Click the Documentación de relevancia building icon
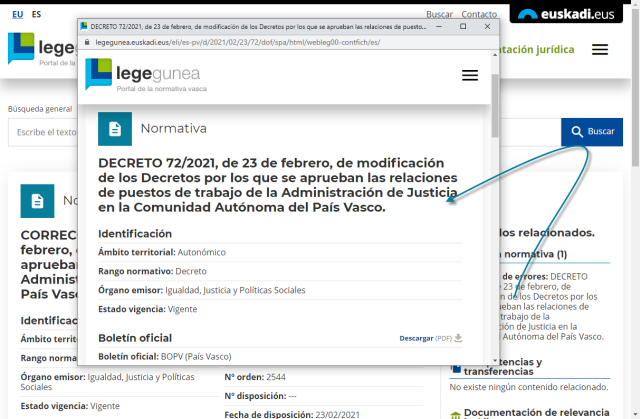The height and width of the screenshot is (419, 640). 456,415
